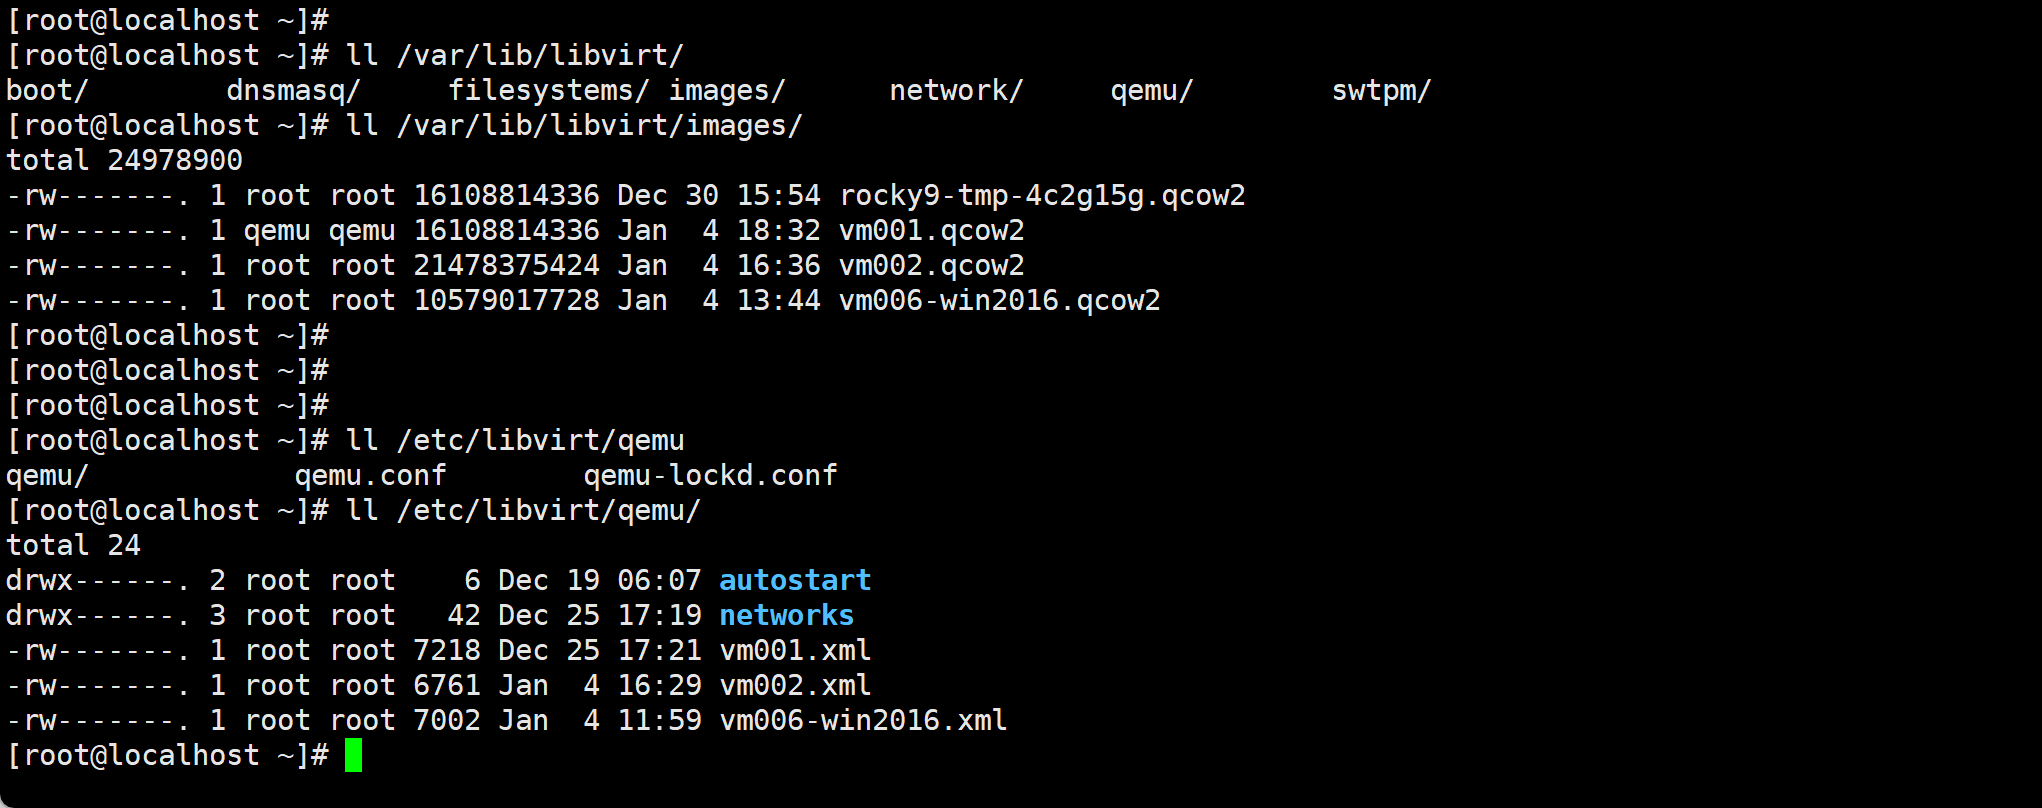Click the green terminal cursor block

pos(353,756)
